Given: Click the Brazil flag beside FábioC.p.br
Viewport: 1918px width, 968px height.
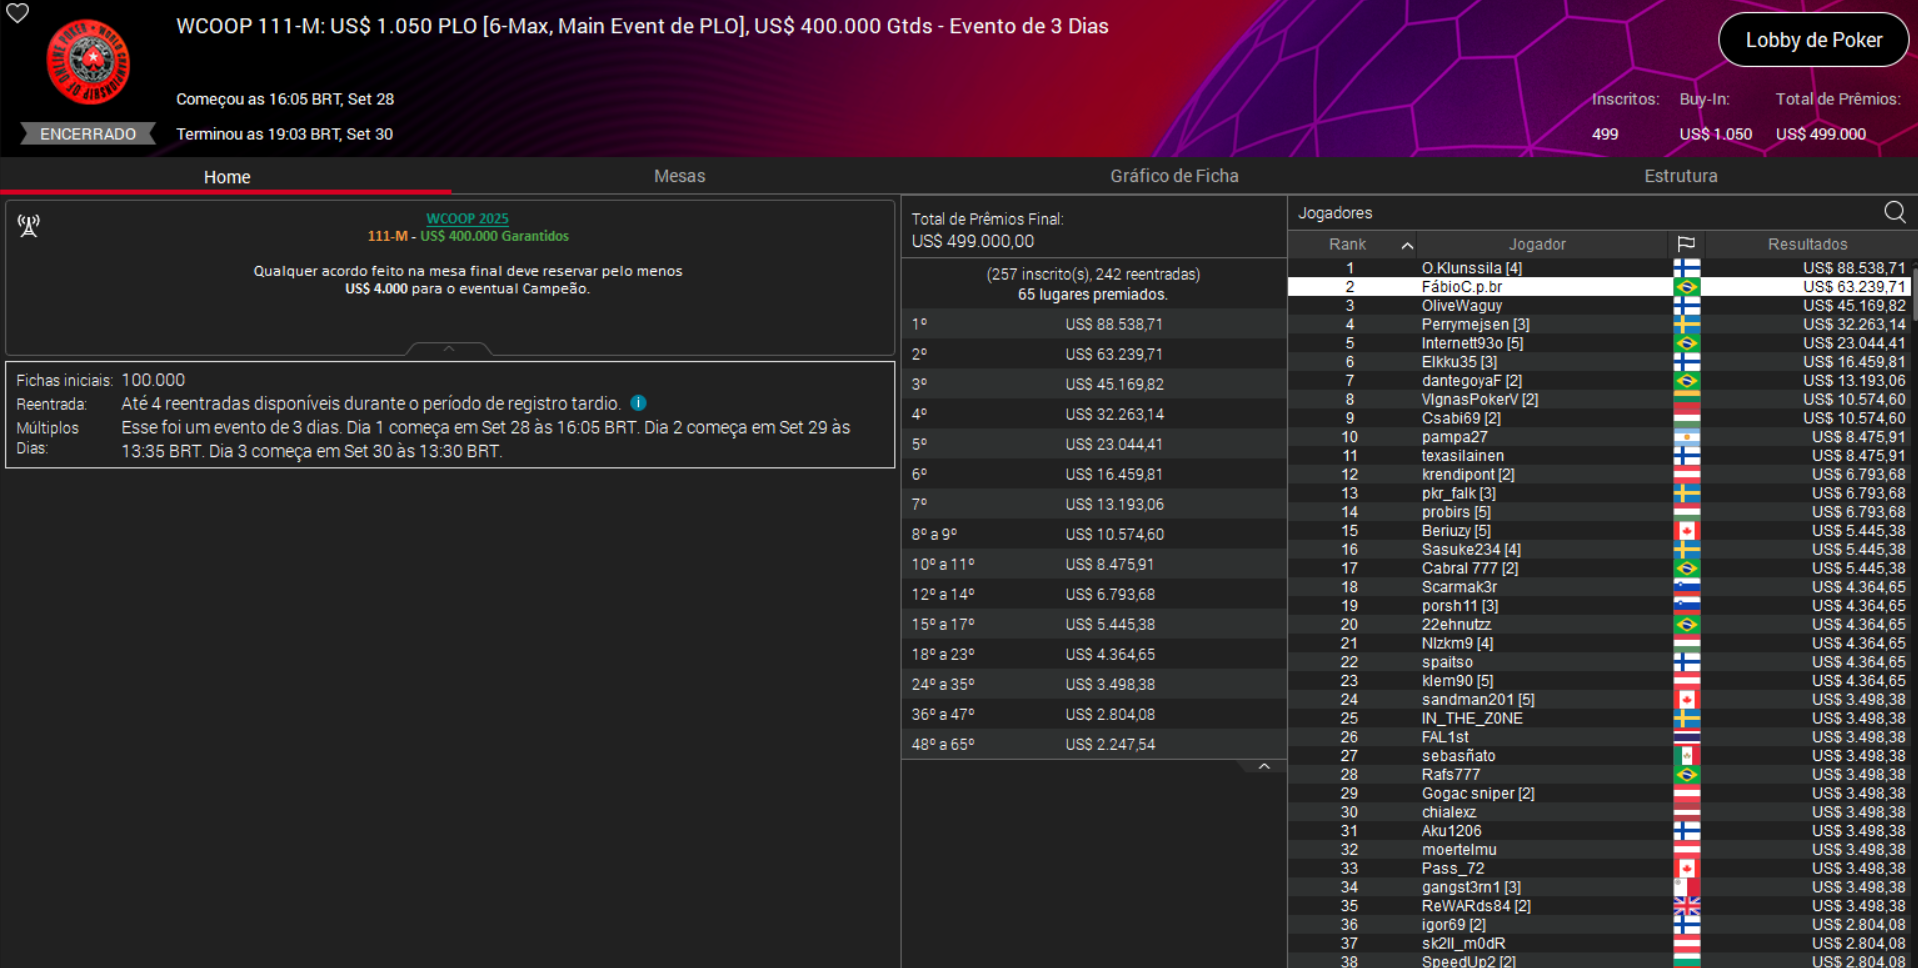Looking at the screenshot, I should pos(1686,287).
